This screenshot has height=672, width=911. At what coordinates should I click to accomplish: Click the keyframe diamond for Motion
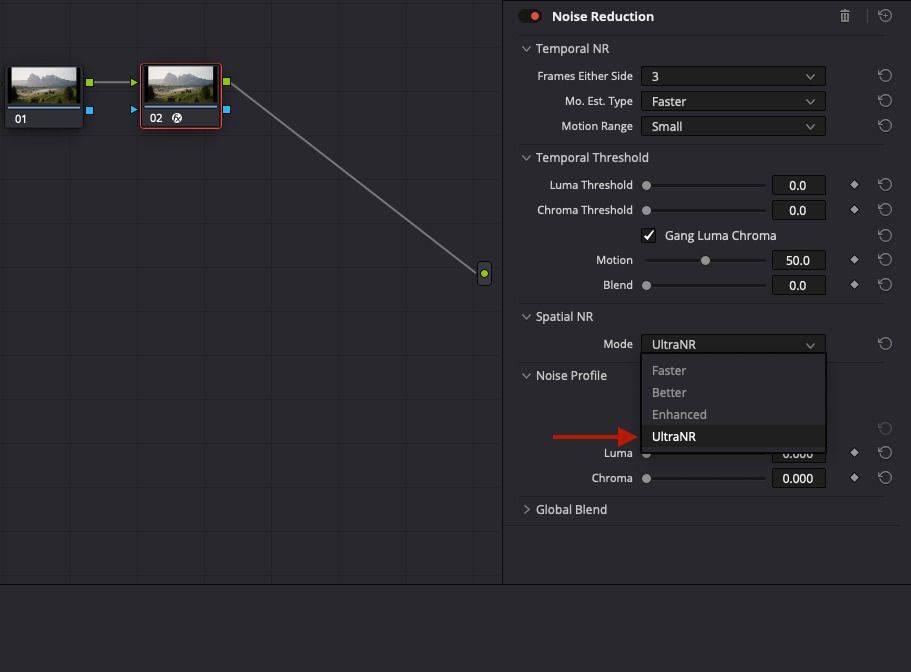855,260
